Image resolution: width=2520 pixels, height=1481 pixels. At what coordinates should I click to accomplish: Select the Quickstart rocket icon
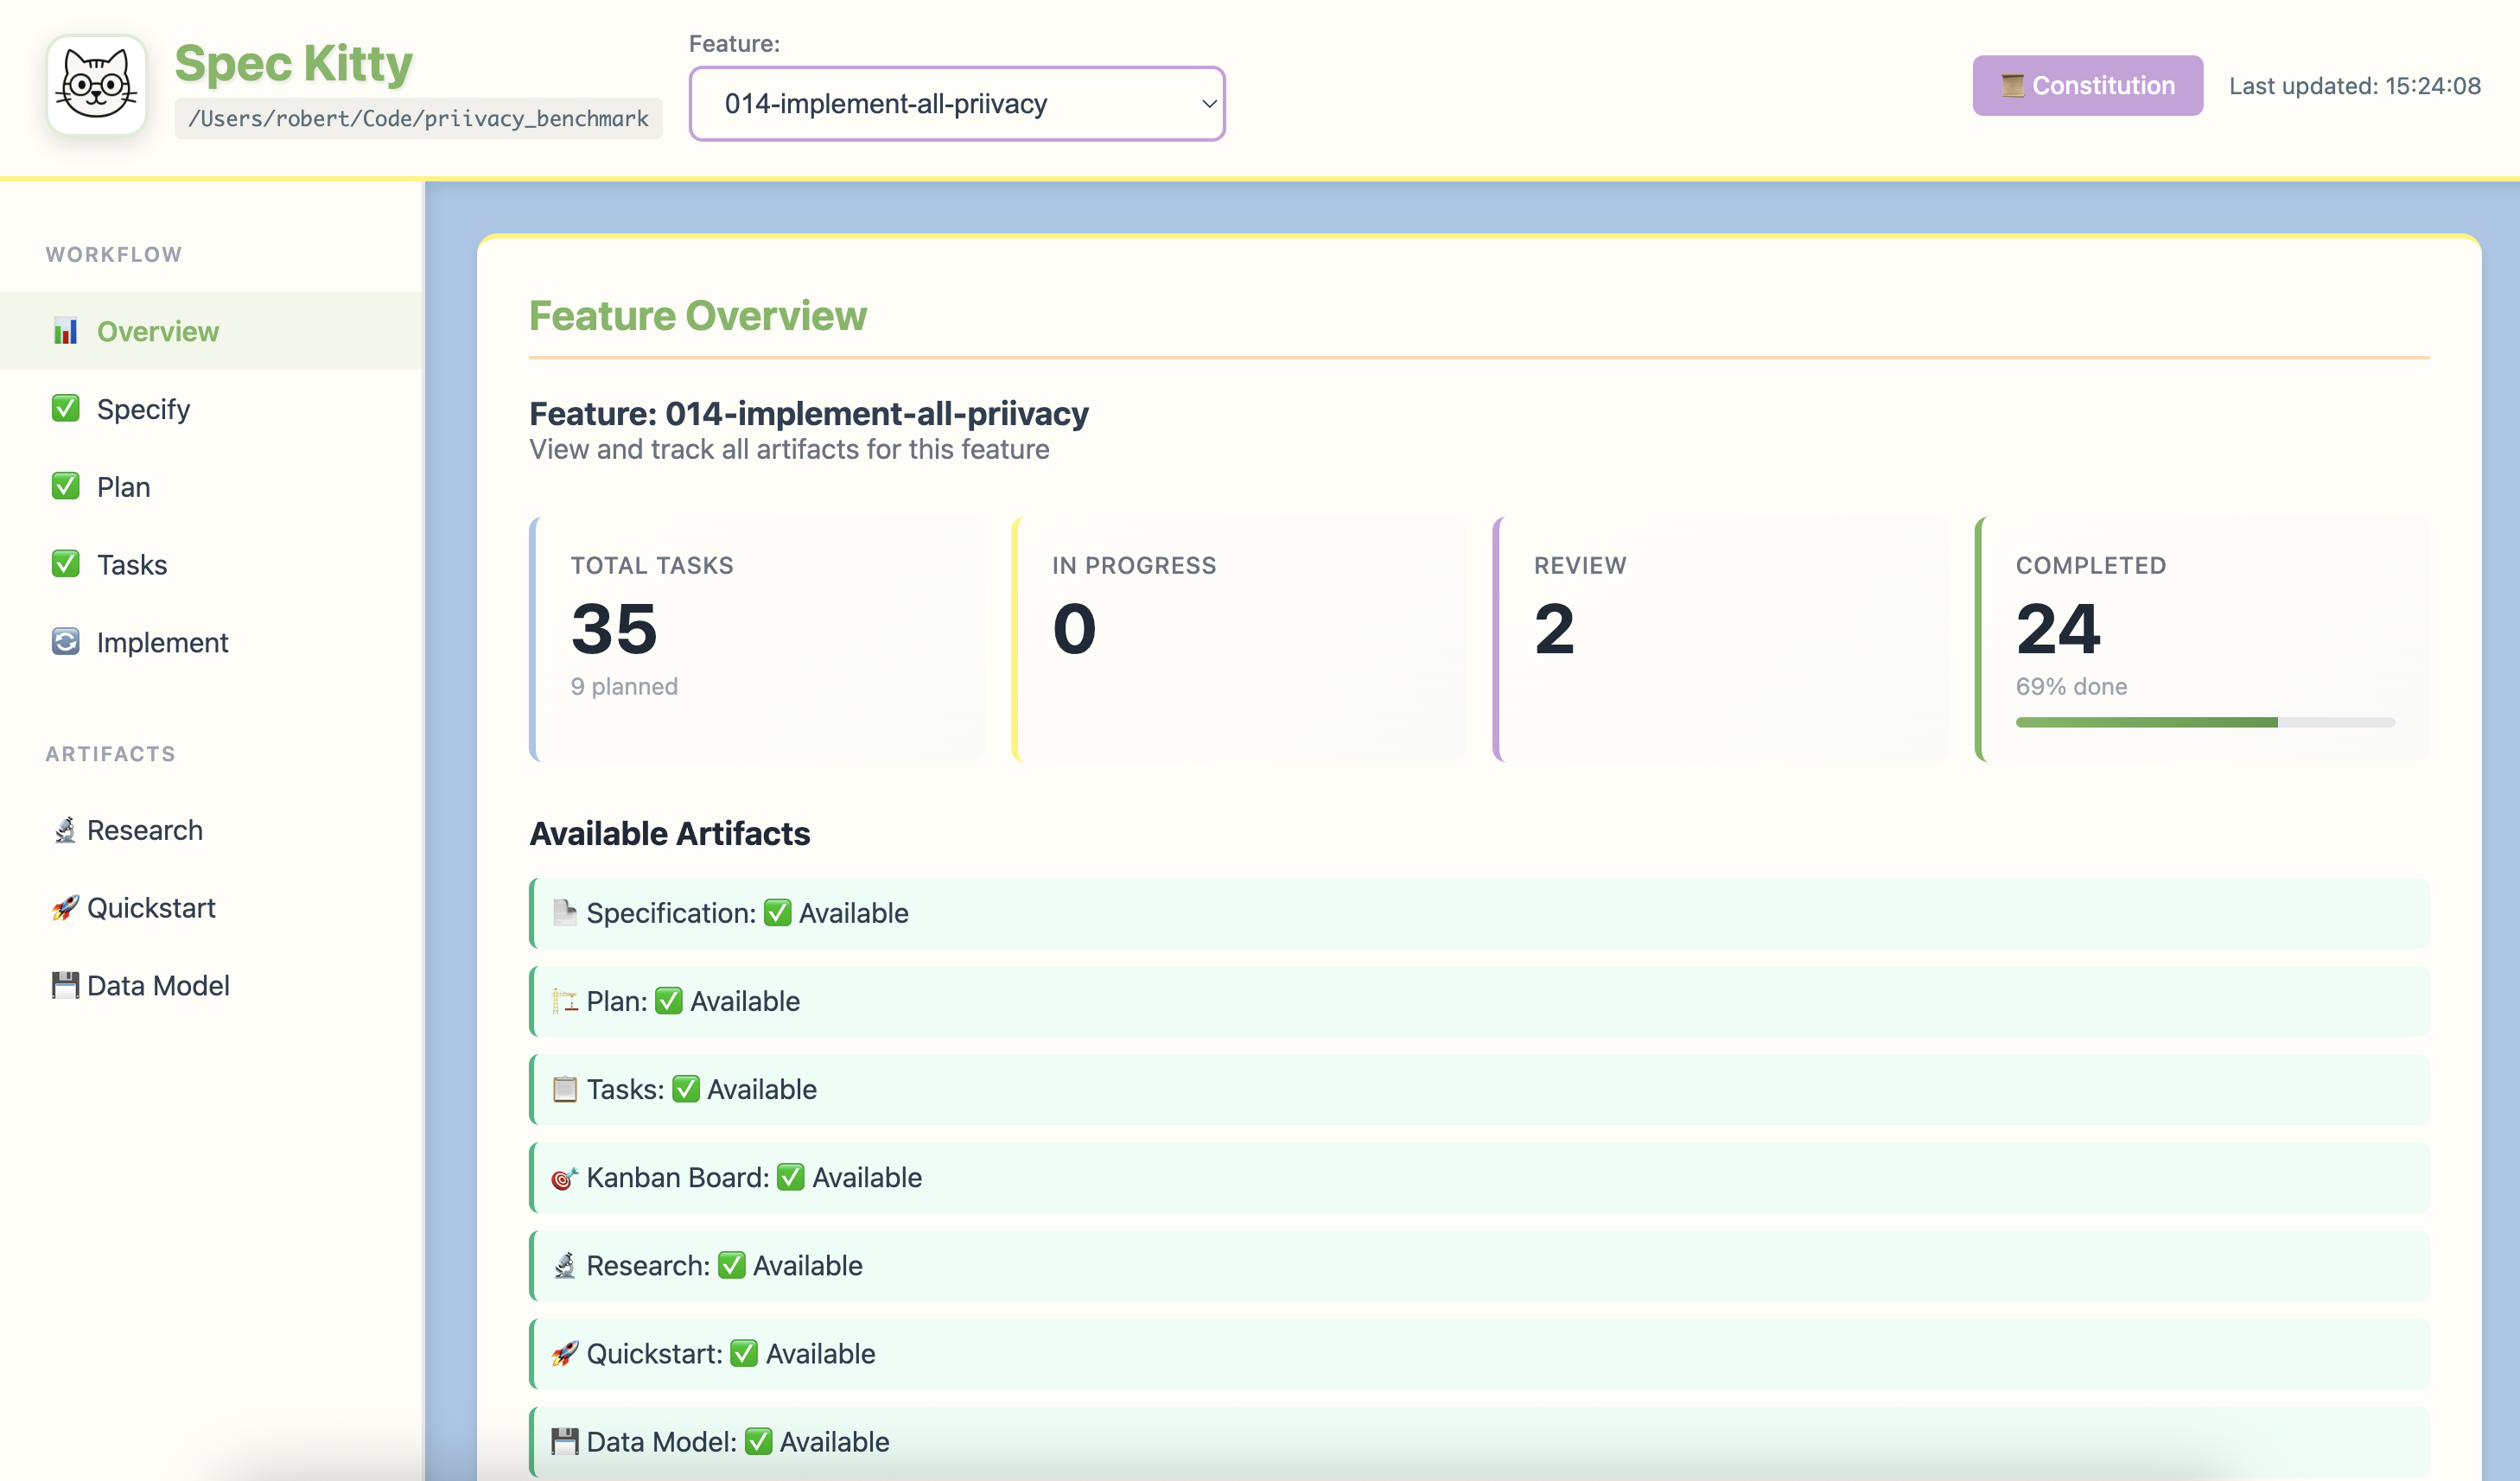pyautogui.click(x=65, y=908)
